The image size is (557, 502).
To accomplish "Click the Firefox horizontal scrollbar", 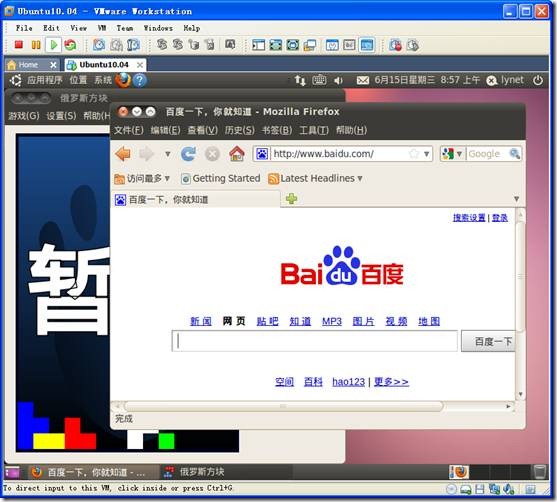I will (283, 406).
